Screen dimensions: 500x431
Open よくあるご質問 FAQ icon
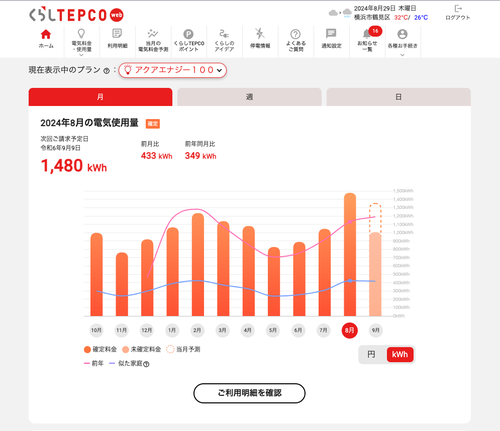(x=295, y=34)
